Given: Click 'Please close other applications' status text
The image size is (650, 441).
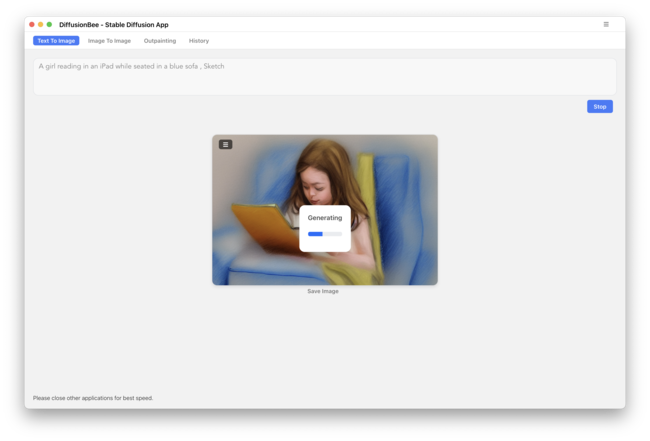Looking at the screenshot, I should tap(93, 398).
